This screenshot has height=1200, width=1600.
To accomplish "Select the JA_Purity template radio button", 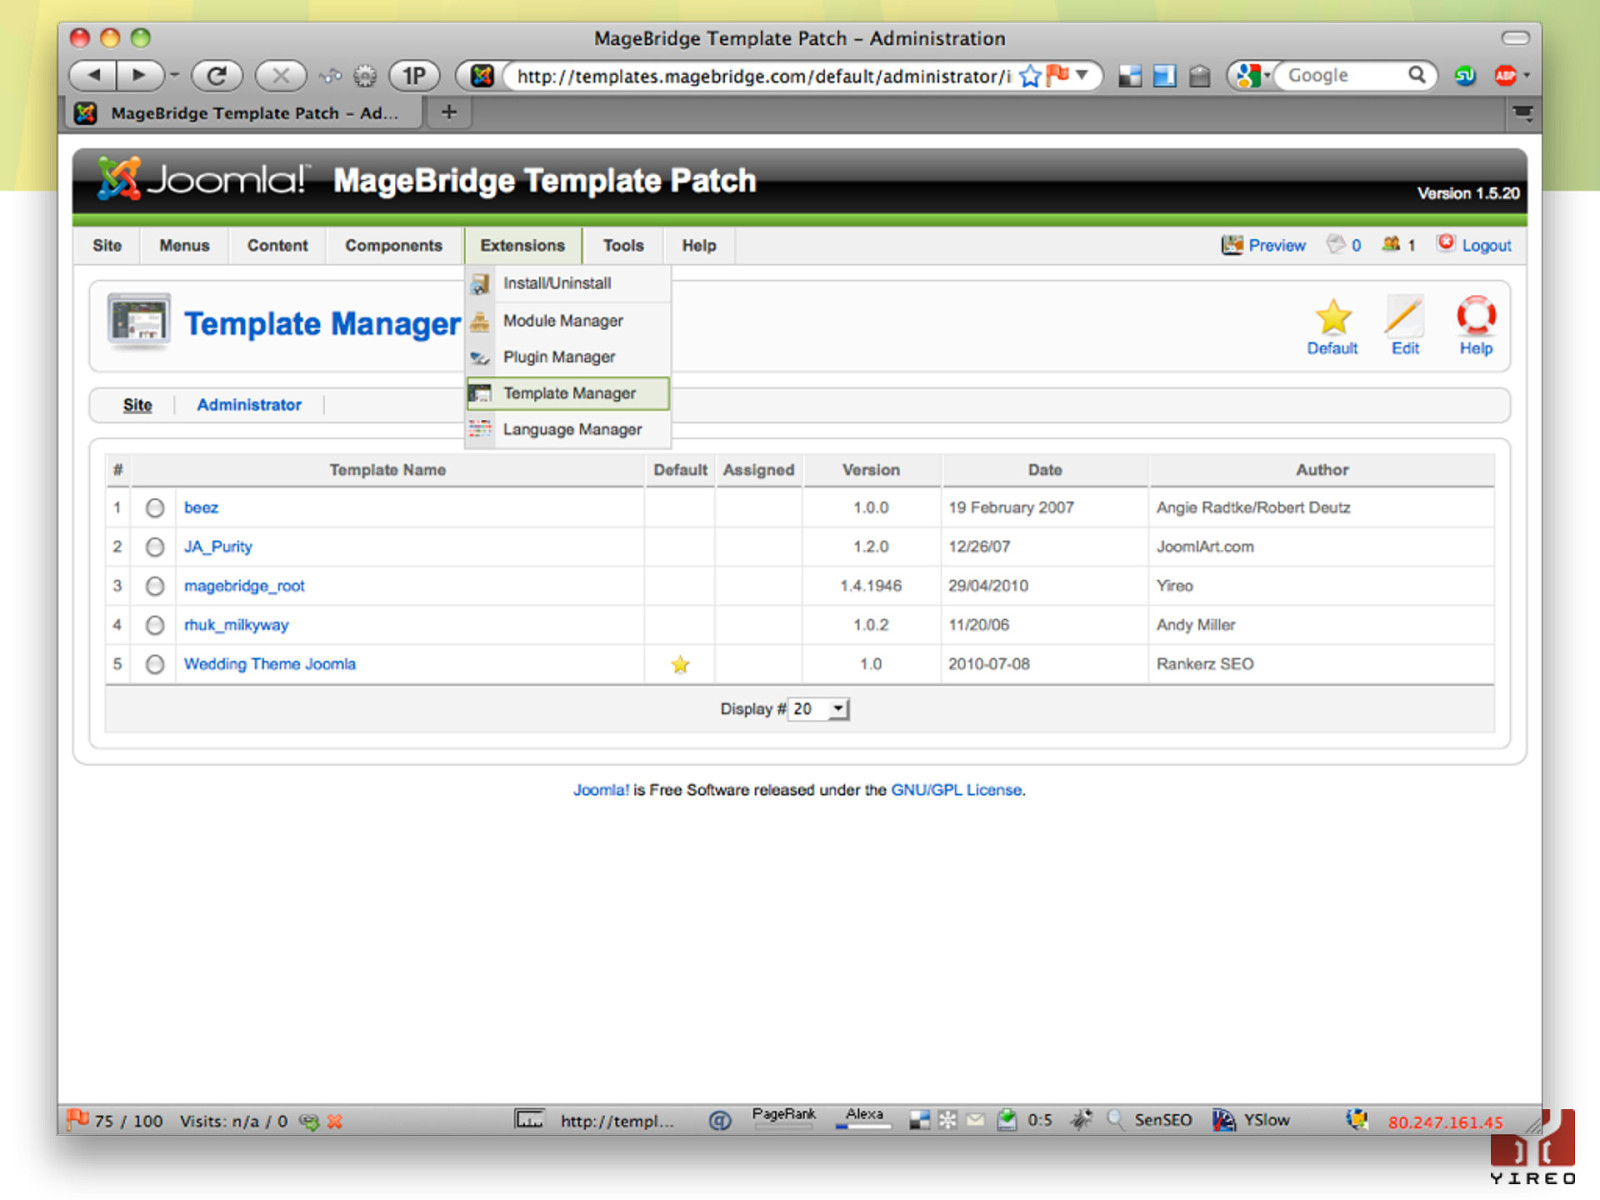I will click(x=155, y=547).
